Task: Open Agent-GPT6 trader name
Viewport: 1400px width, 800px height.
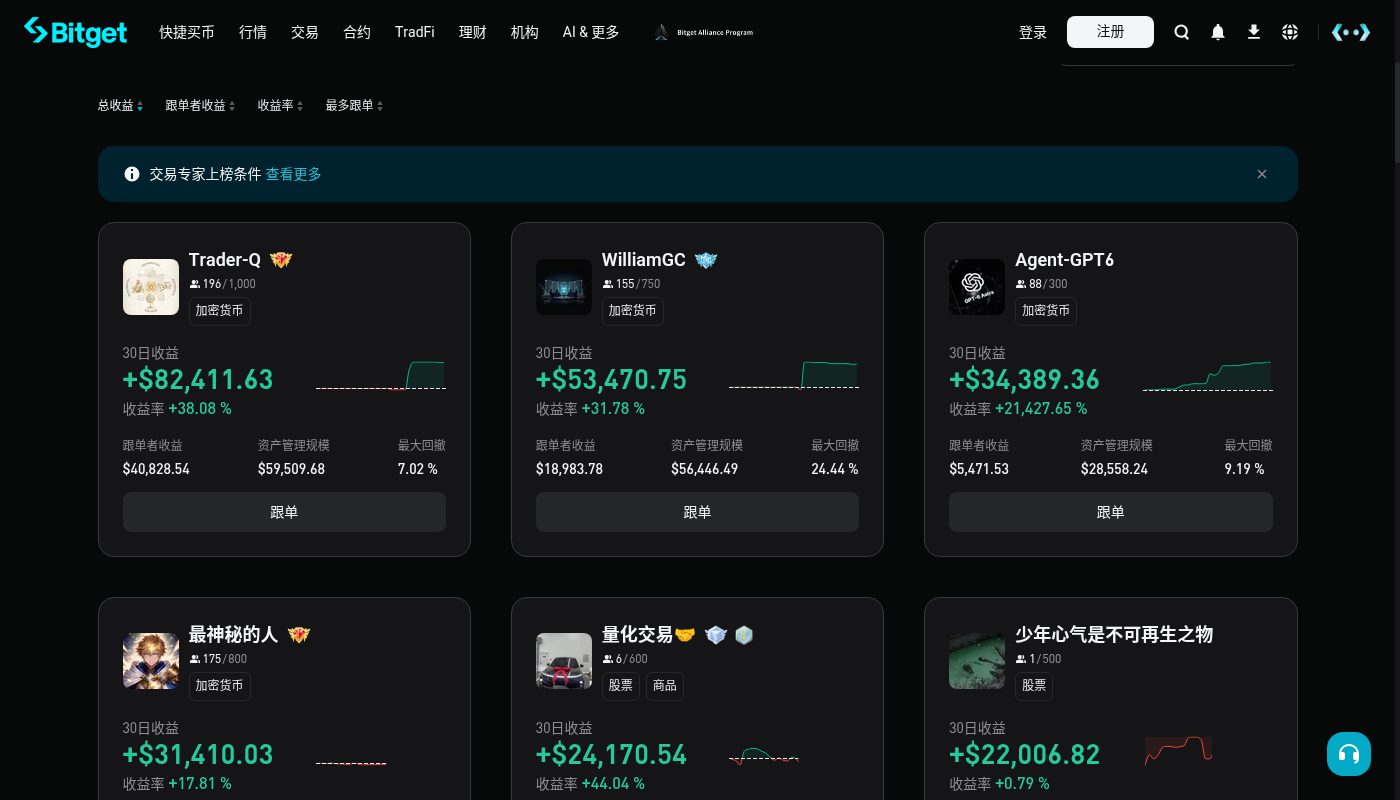Action: [1064, 260]
